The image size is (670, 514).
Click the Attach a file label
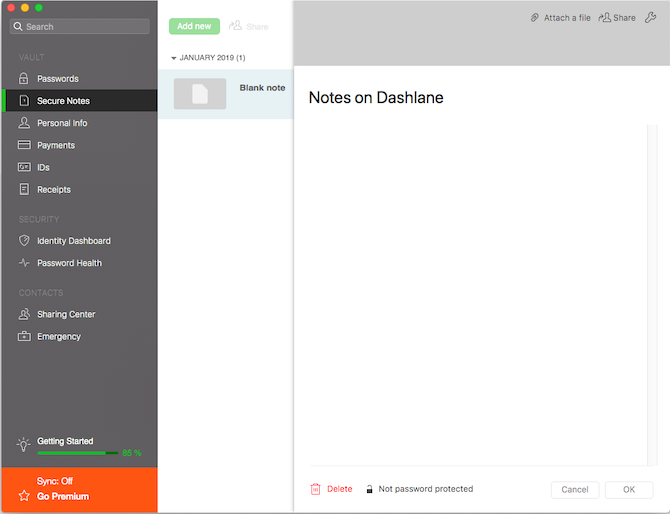pos(567,18)
